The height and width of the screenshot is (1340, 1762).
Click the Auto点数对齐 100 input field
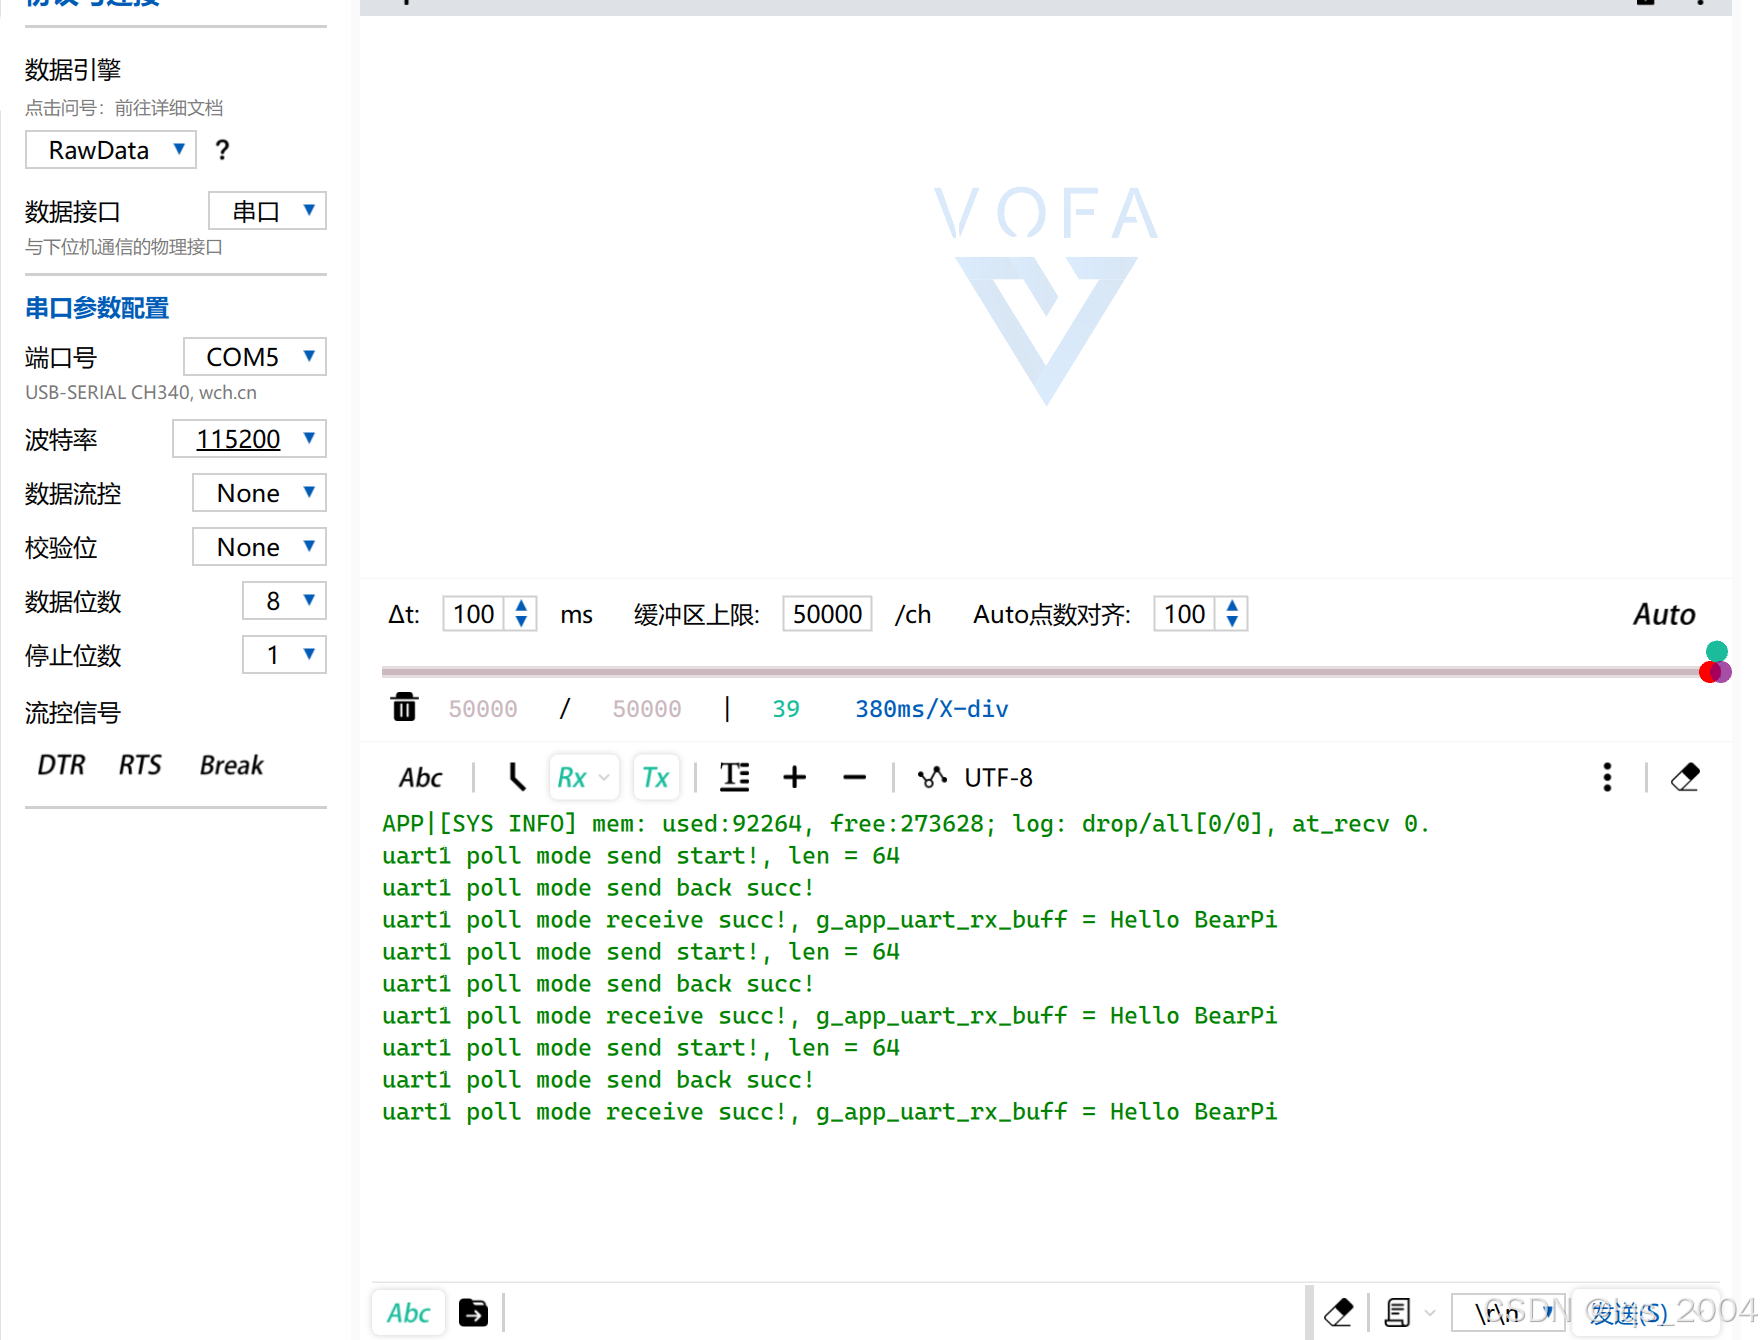tap(1185, 614)
